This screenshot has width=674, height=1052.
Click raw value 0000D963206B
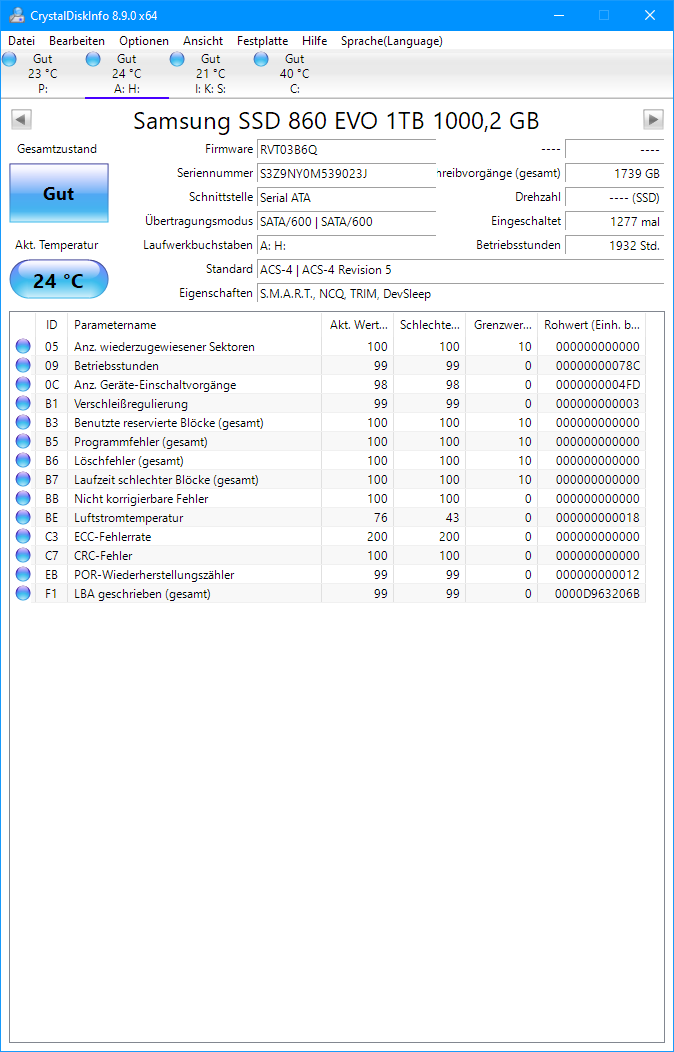coord(598,593)
